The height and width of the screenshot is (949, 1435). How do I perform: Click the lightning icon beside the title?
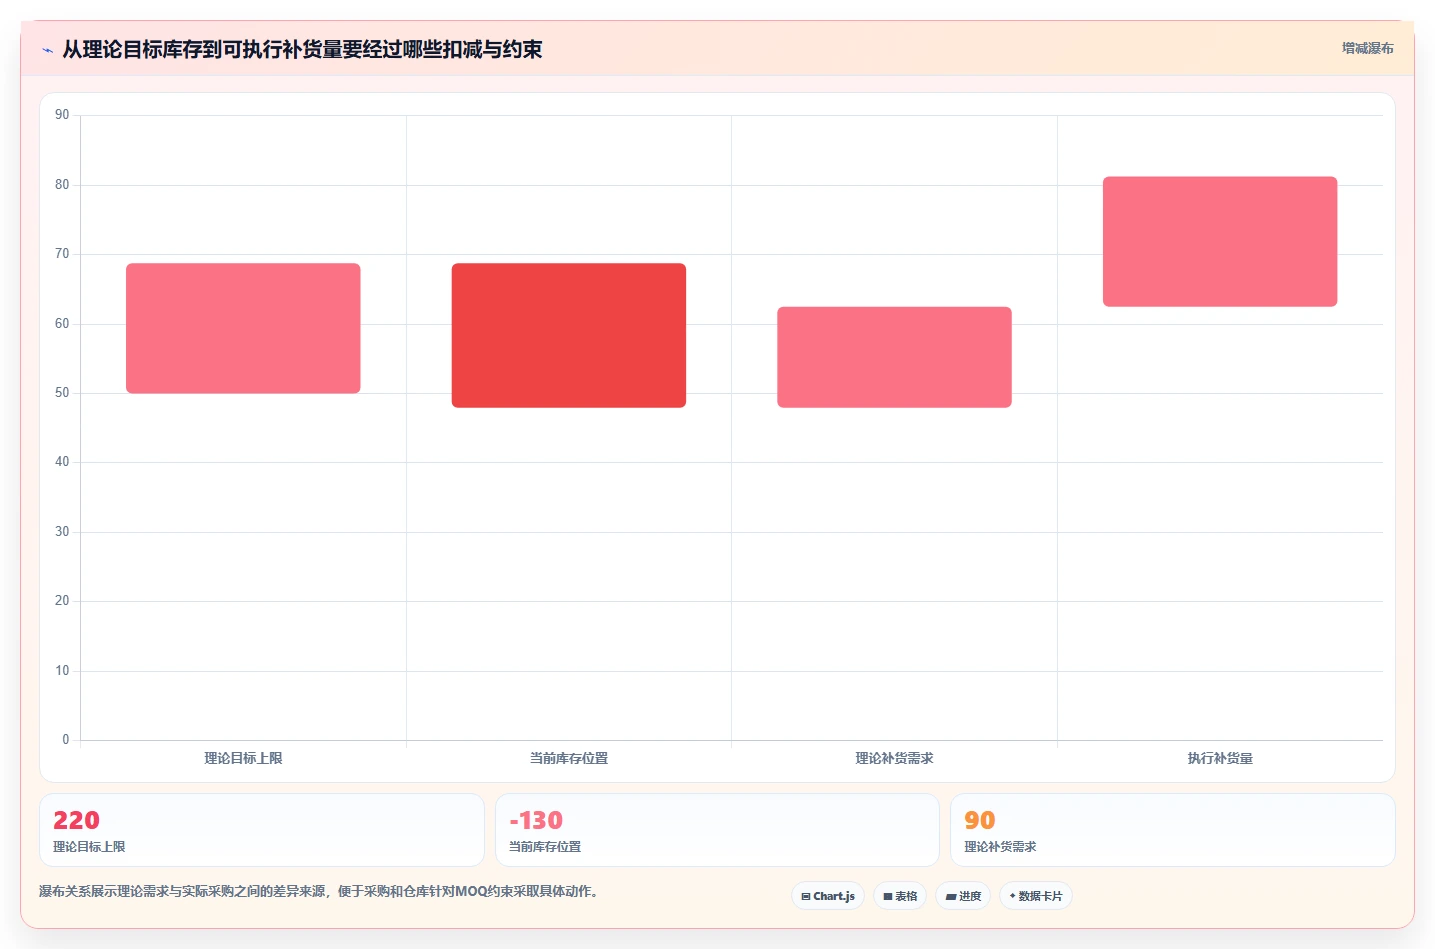tap(47, 50)
